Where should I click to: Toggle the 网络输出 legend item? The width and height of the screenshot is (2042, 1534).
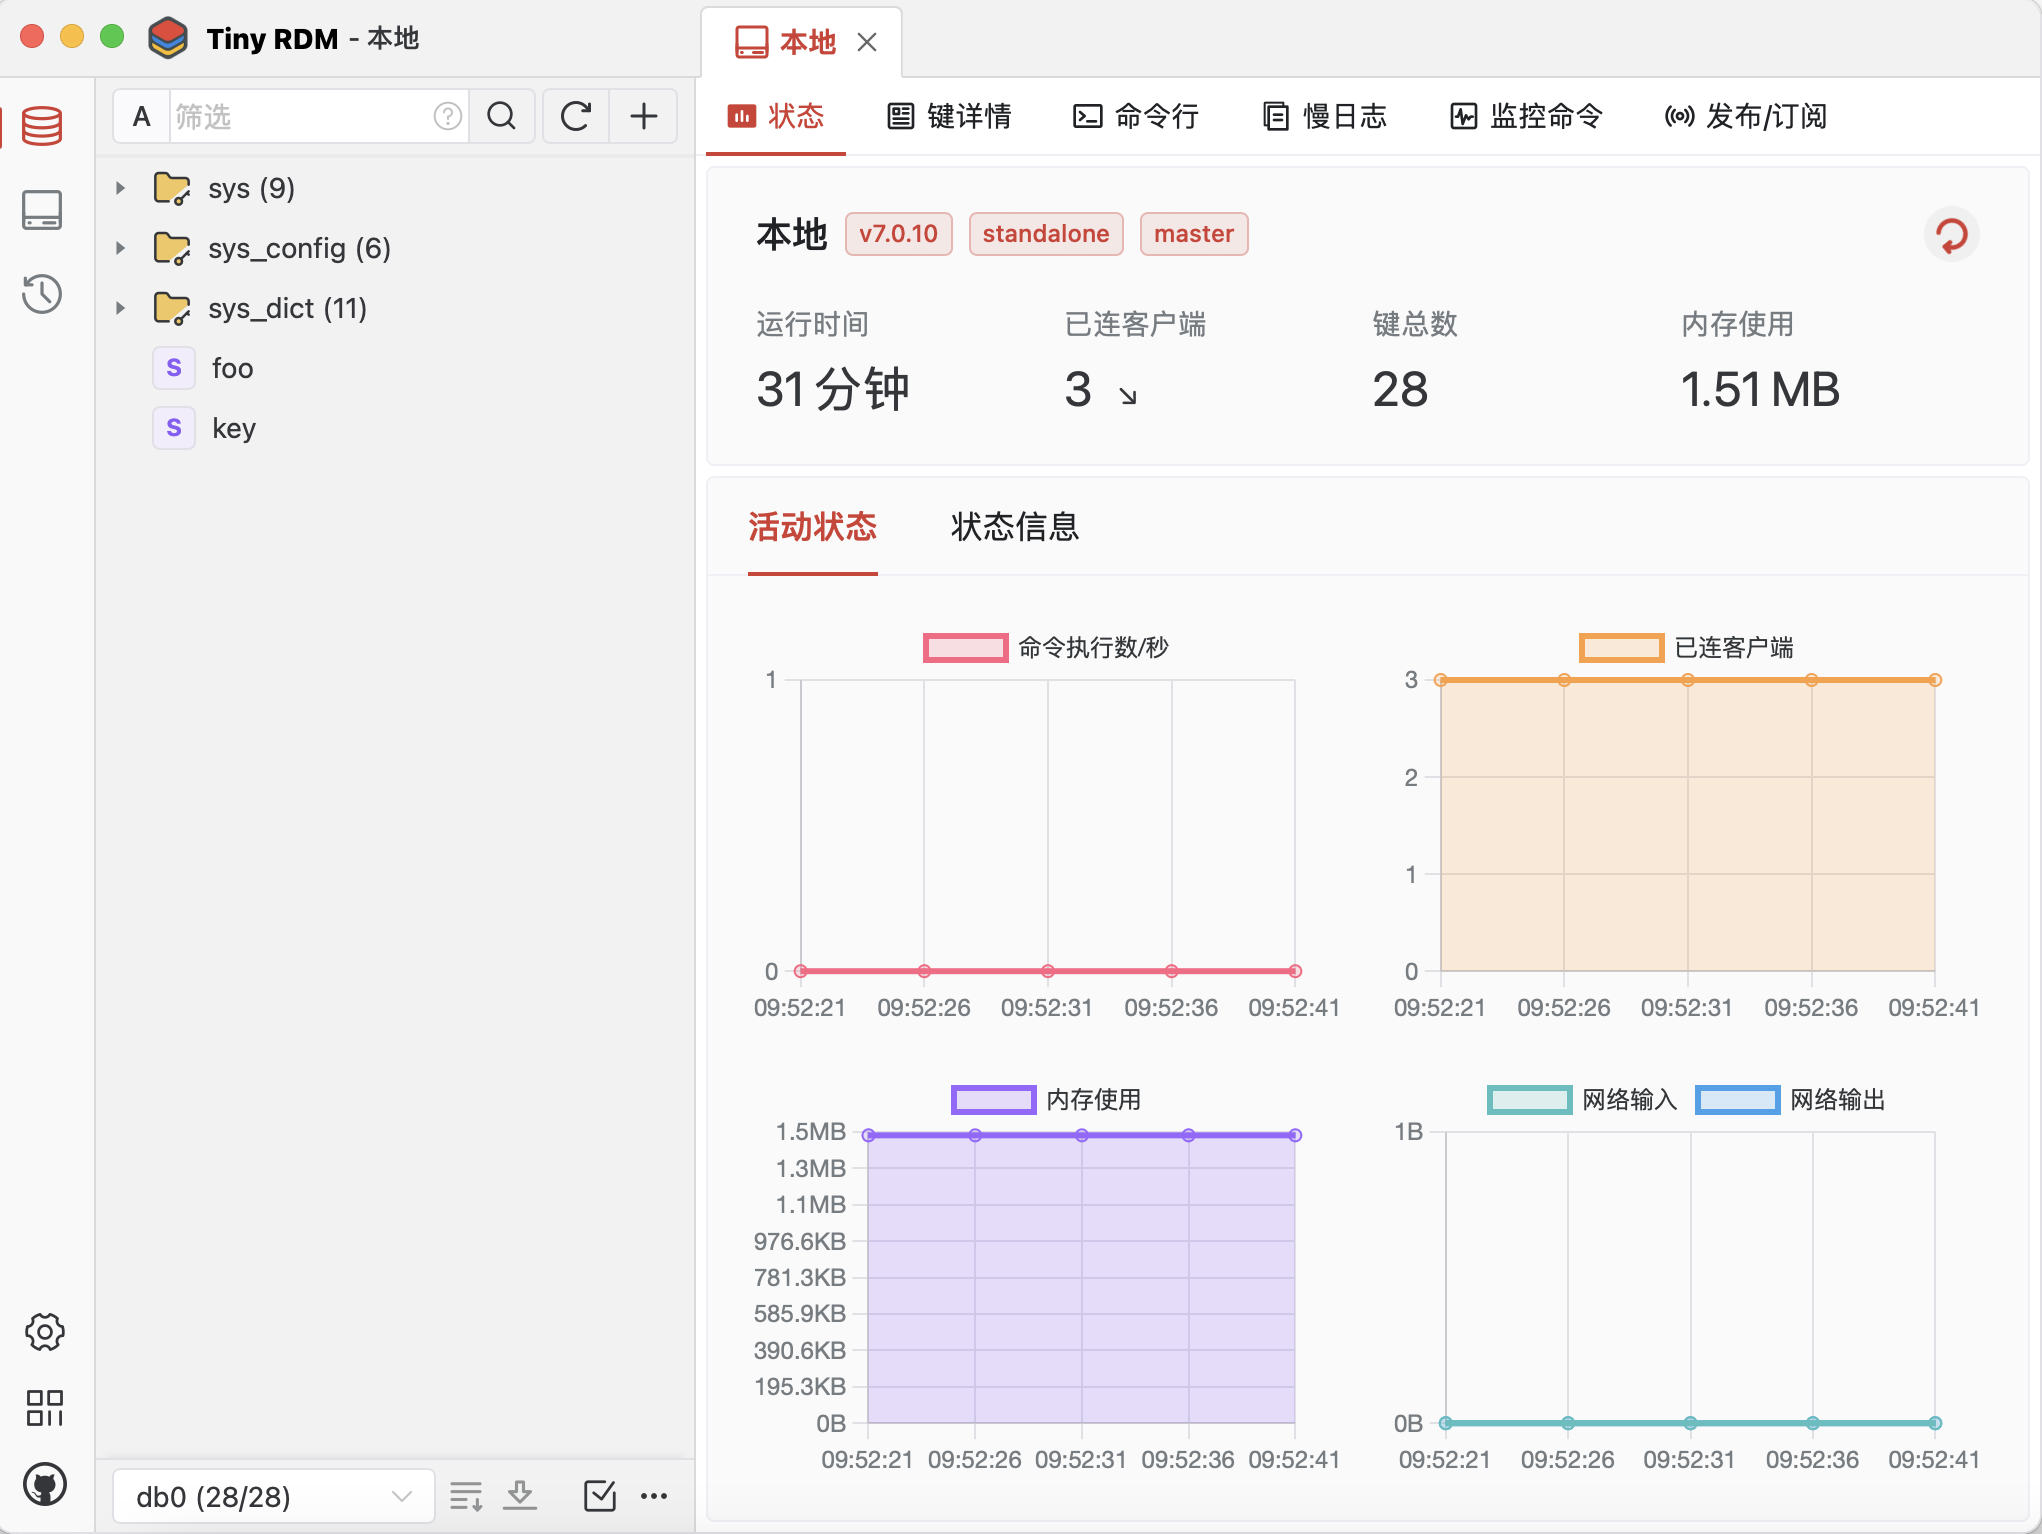pyautogui.click(x=1790, y=1100)
